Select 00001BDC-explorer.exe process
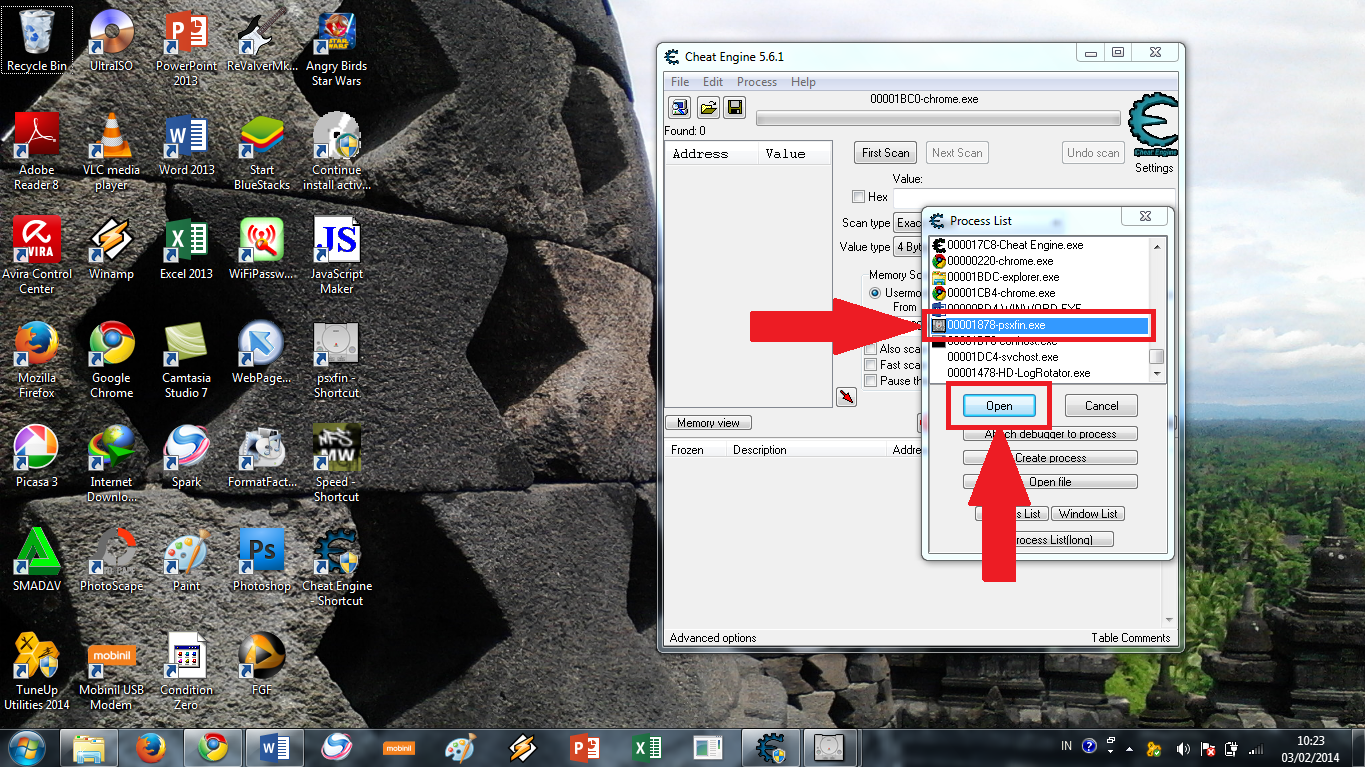The width and height of the screenshot is (1365, 767). pyautogui.click(x=1039, y=277)
